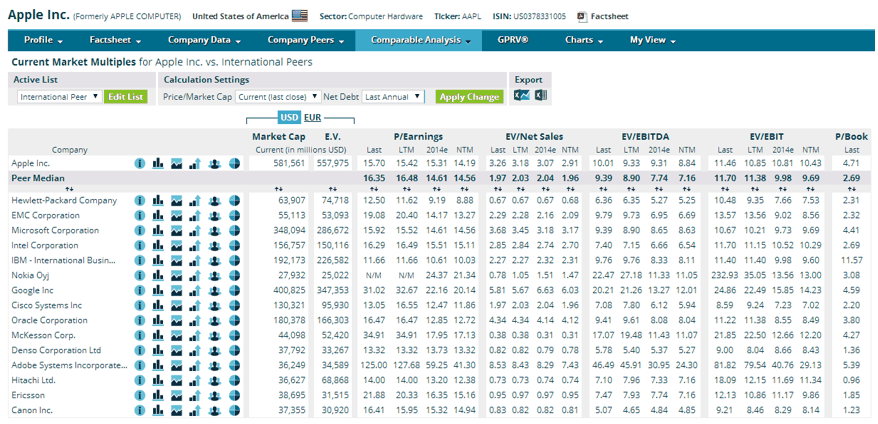Sort by EV/EBIT NTM column arrows
The height and width of the screenshot is (424, 878).
810,189
